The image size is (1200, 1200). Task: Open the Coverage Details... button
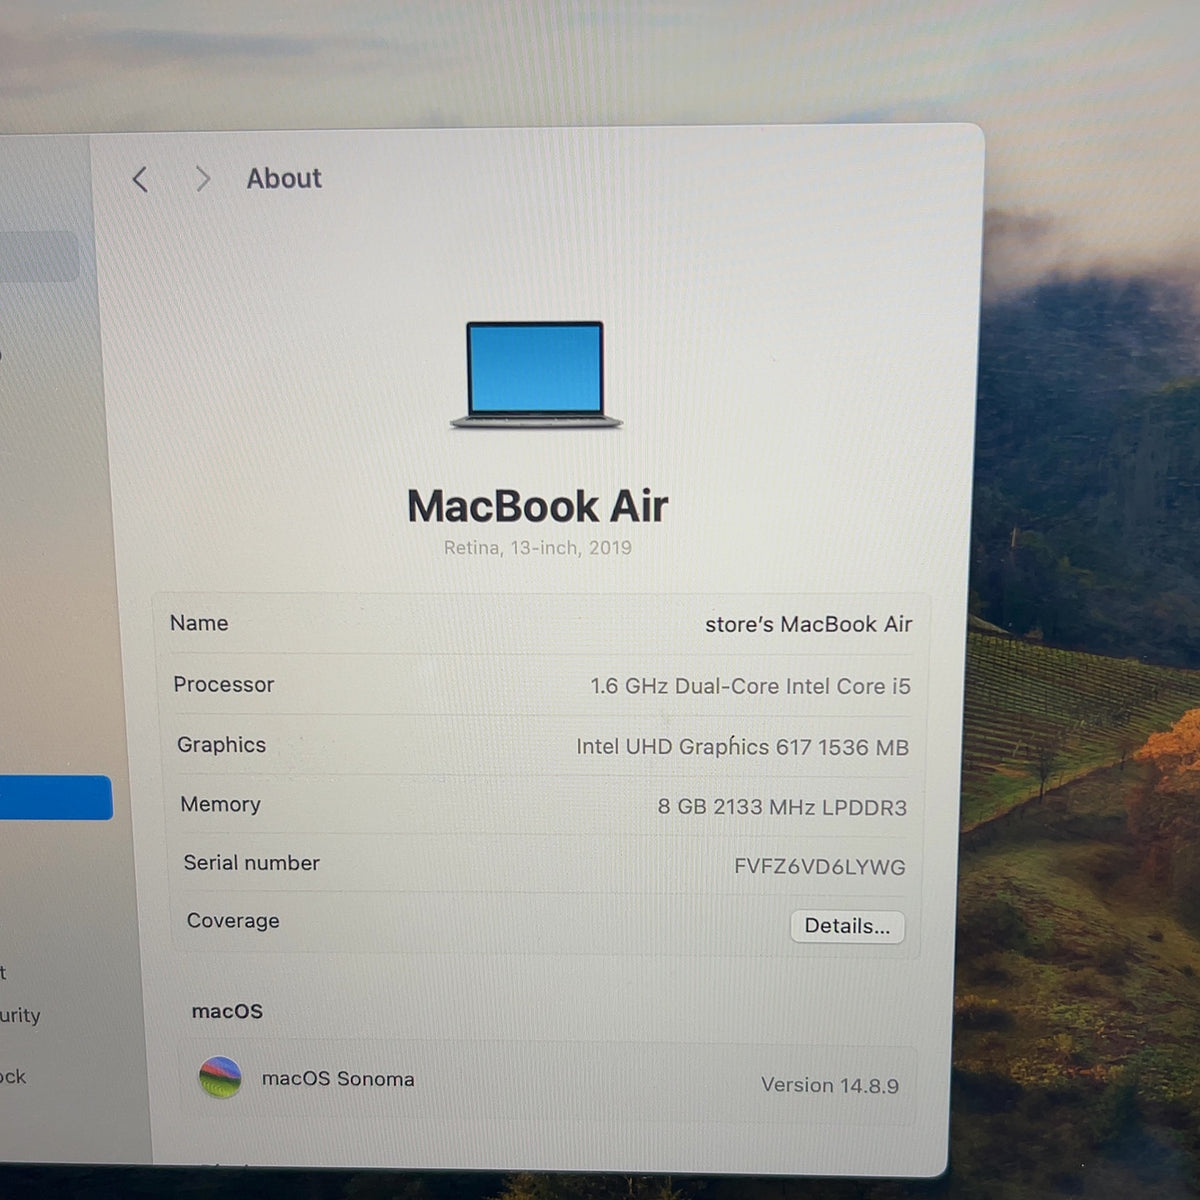[847, 926]
